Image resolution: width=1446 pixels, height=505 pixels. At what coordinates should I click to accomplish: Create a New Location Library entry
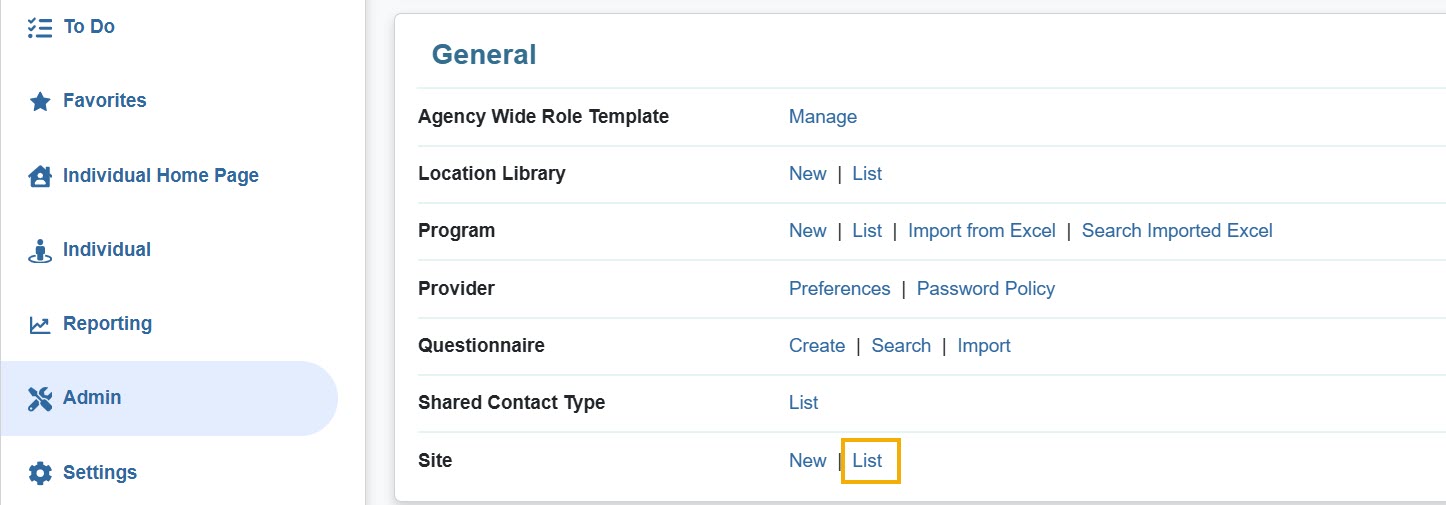[807, 174]
